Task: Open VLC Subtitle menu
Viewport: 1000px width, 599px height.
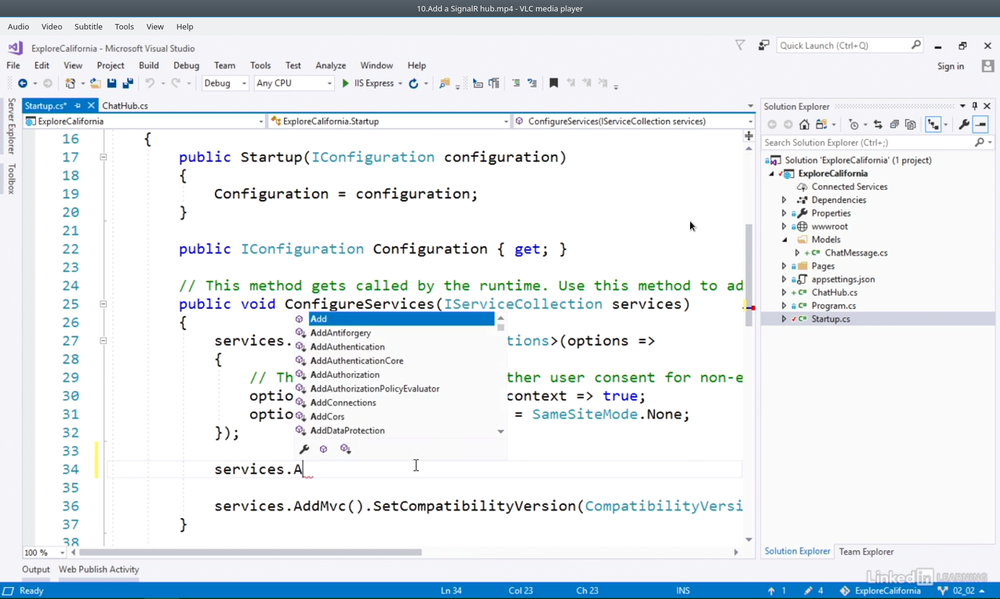Action: click(88, 27)
